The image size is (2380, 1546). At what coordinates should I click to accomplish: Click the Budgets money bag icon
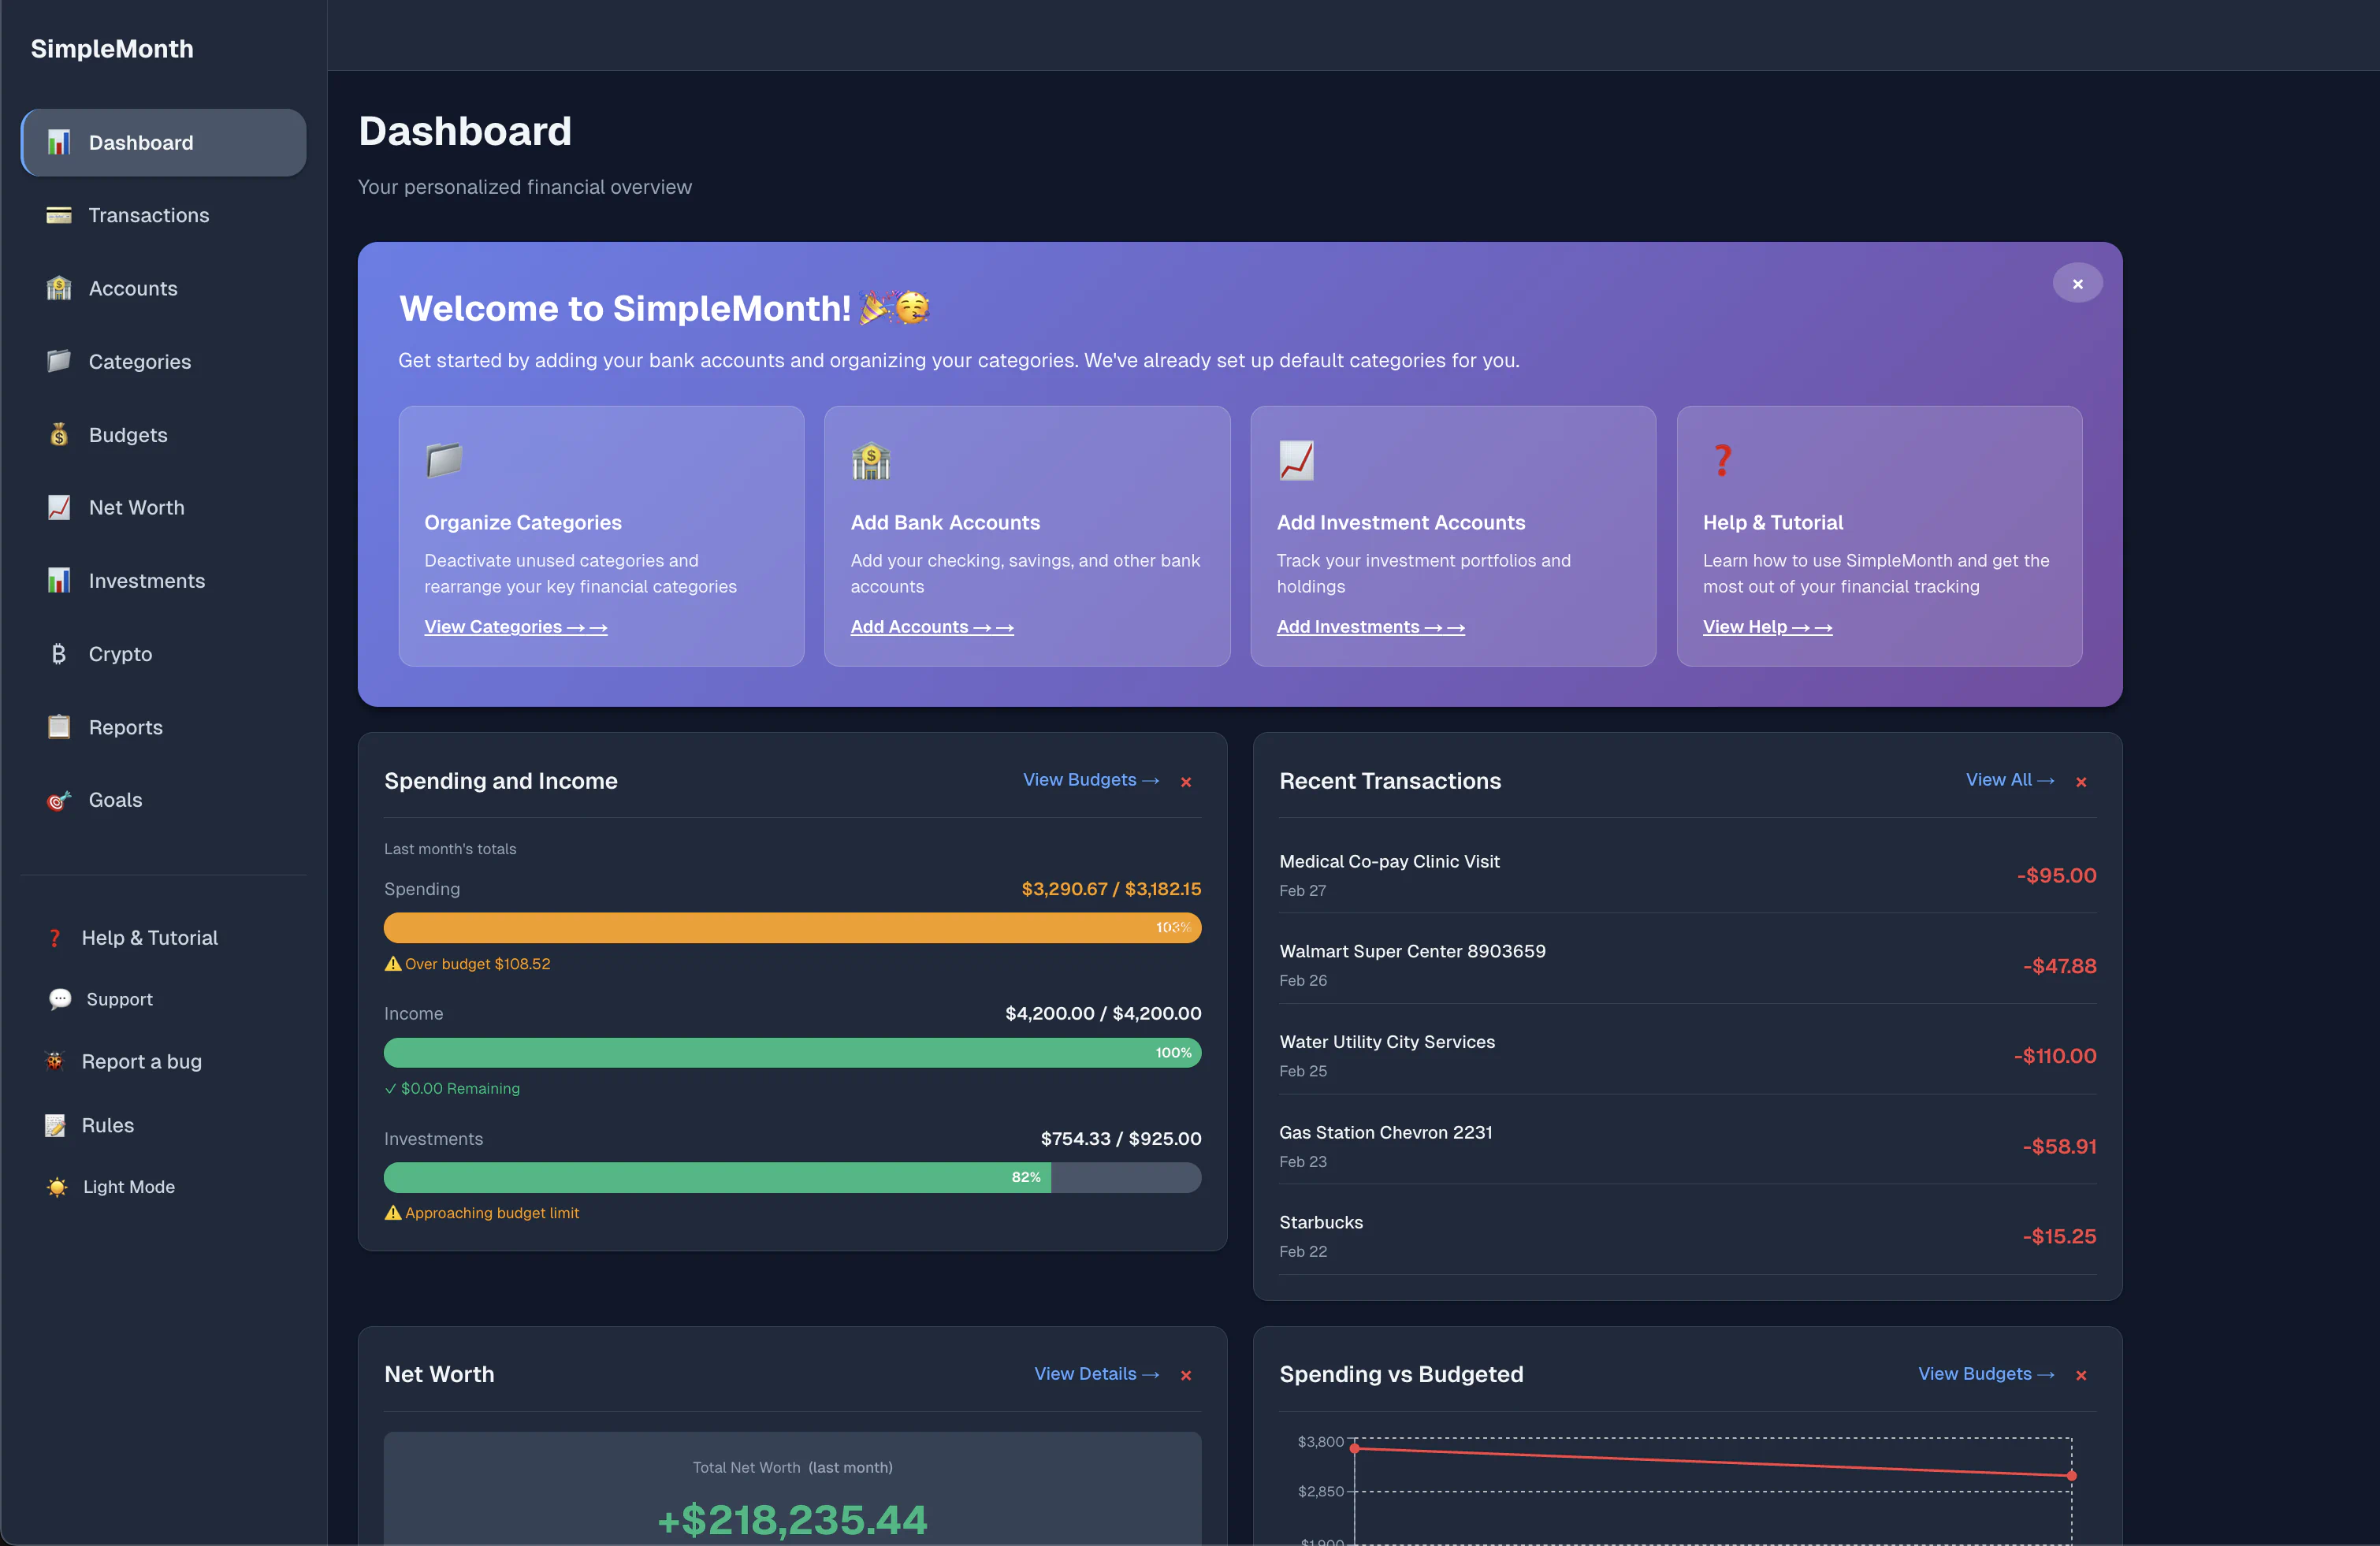coord(58,434)
